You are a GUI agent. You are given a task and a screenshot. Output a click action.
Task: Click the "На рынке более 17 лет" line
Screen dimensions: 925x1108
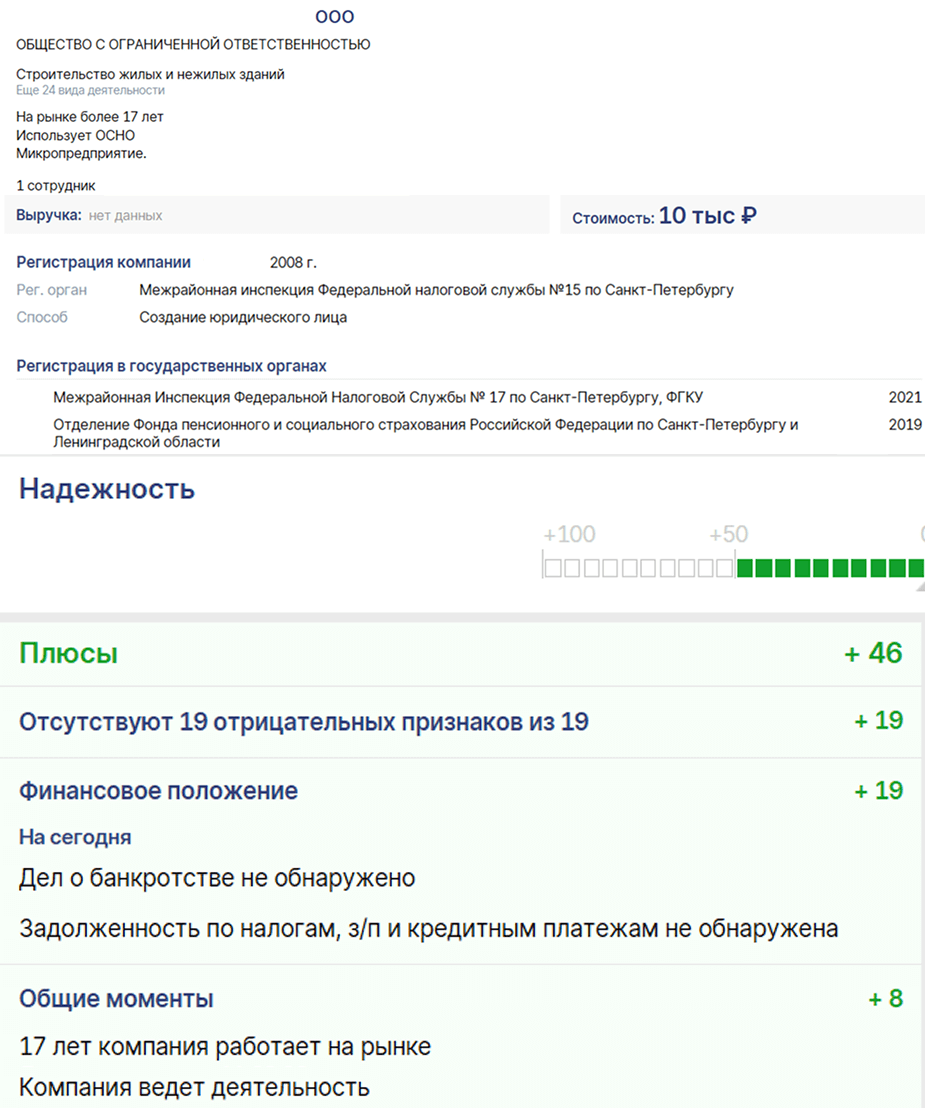[x=90, y=117]
